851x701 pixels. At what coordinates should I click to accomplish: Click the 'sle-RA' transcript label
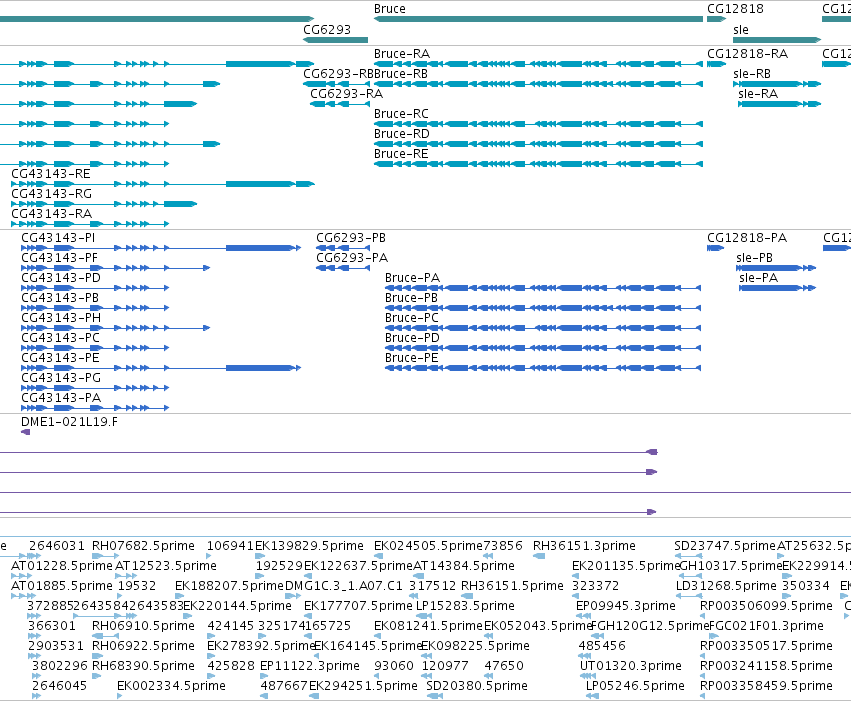tap(758, 94)
